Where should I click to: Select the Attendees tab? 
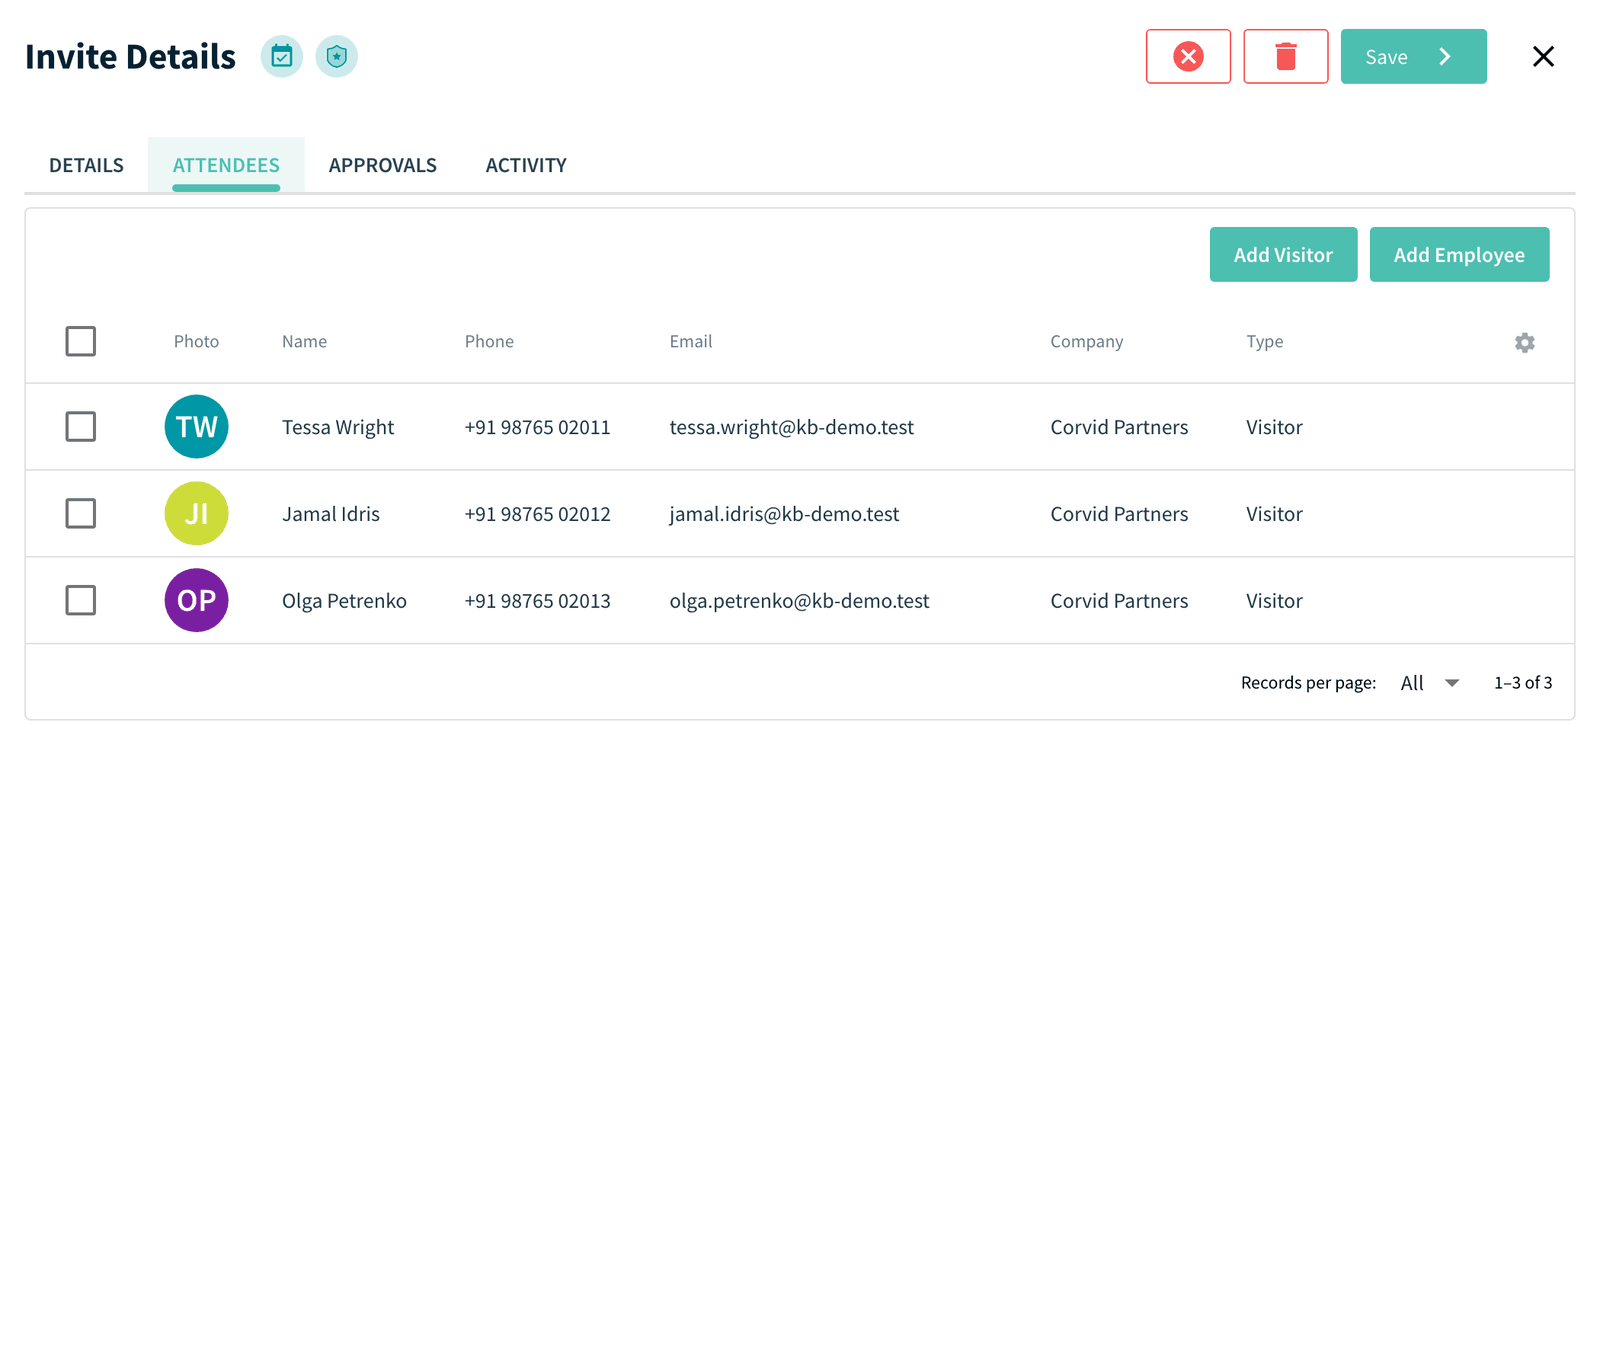(x=226, y=165)
